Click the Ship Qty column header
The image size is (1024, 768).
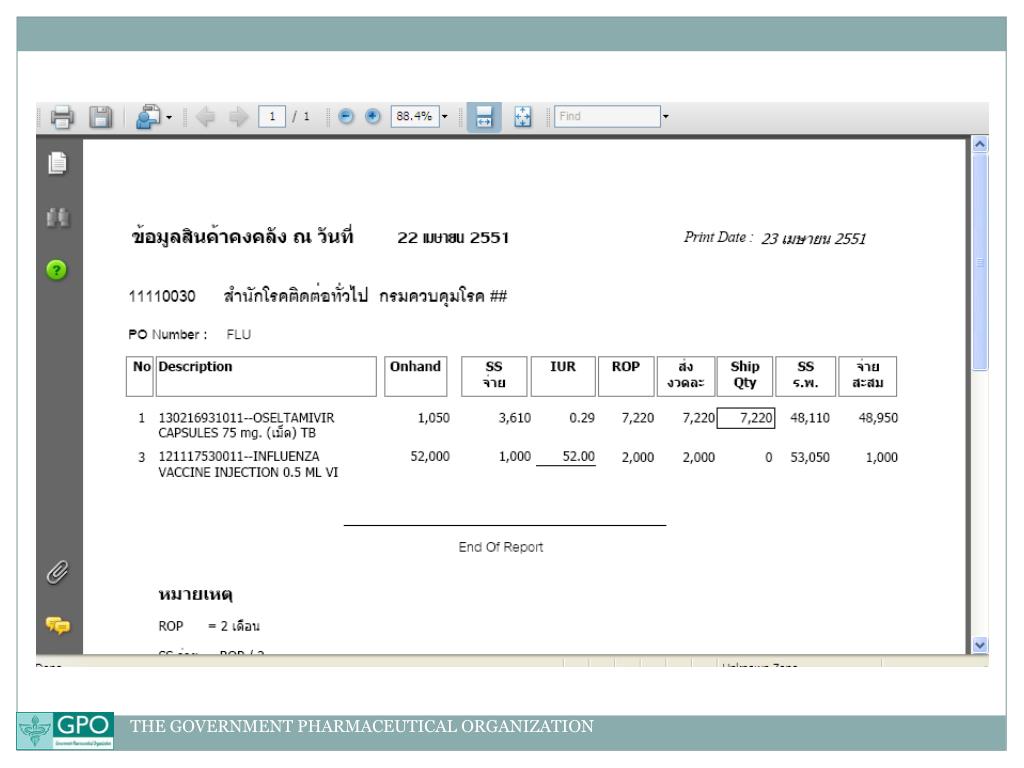[744, 374]
